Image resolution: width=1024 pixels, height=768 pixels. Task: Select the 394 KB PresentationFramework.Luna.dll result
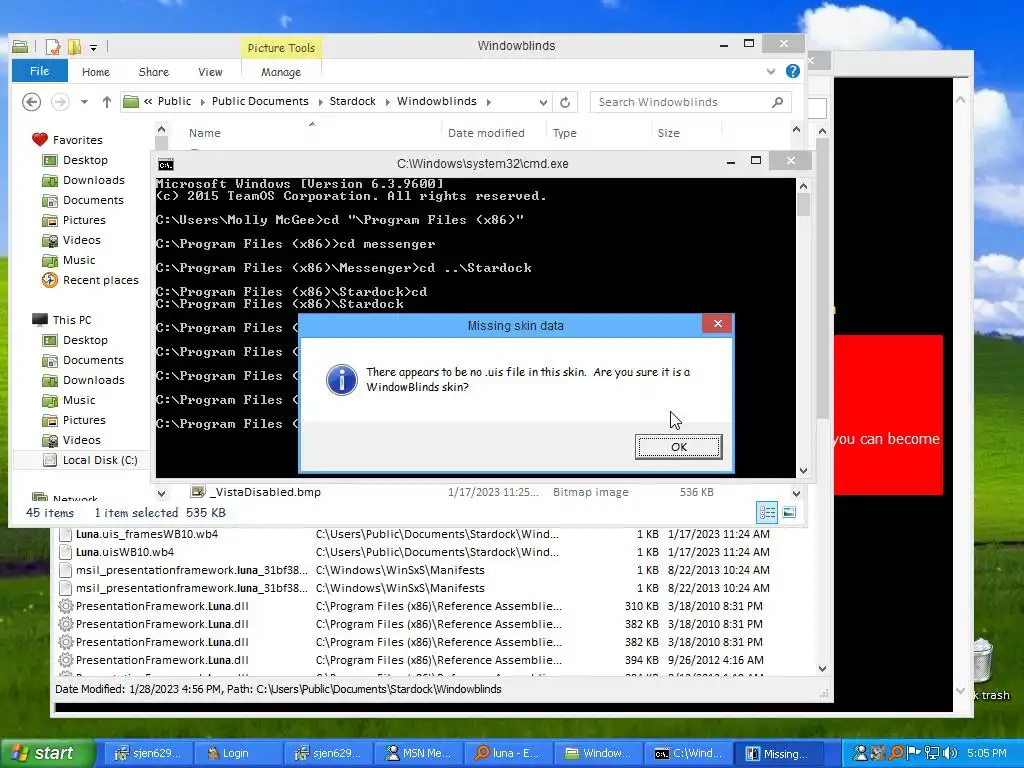point(162,660)
